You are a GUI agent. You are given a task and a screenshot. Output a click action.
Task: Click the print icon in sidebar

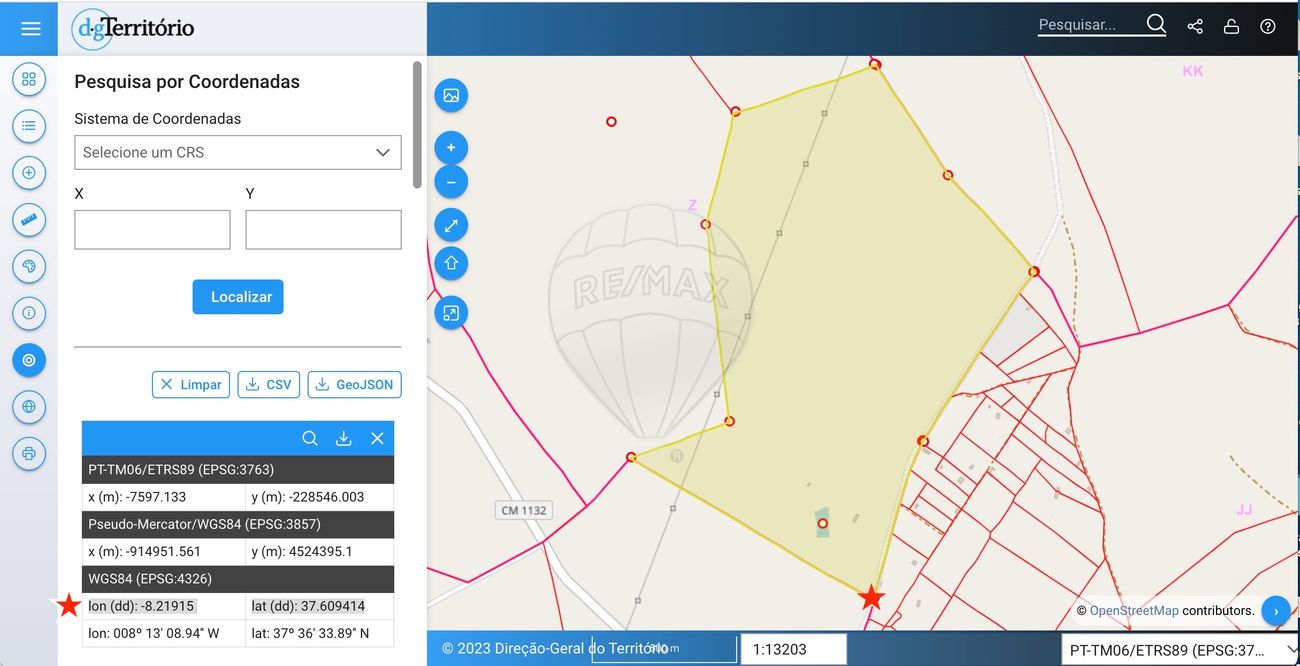click(x=29, y=454)
